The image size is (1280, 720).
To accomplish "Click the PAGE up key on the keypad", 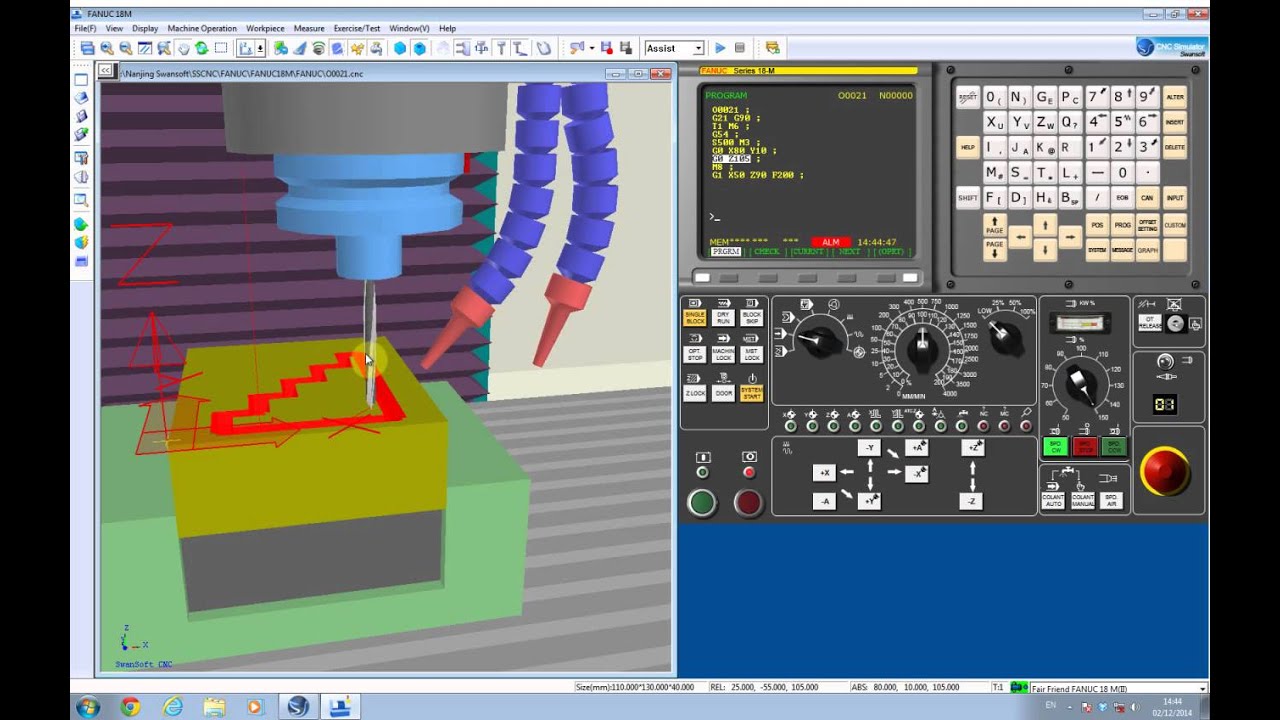I will tap(994, 224).
